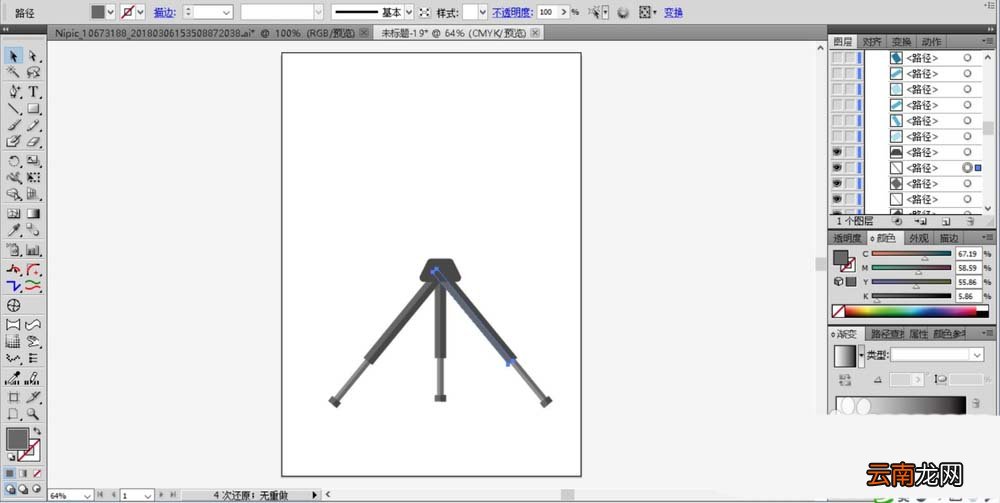Select the Column Graph tool
Image resolution: width=1000 pixels, height=503 pixels.
click(x=33, y=250)
